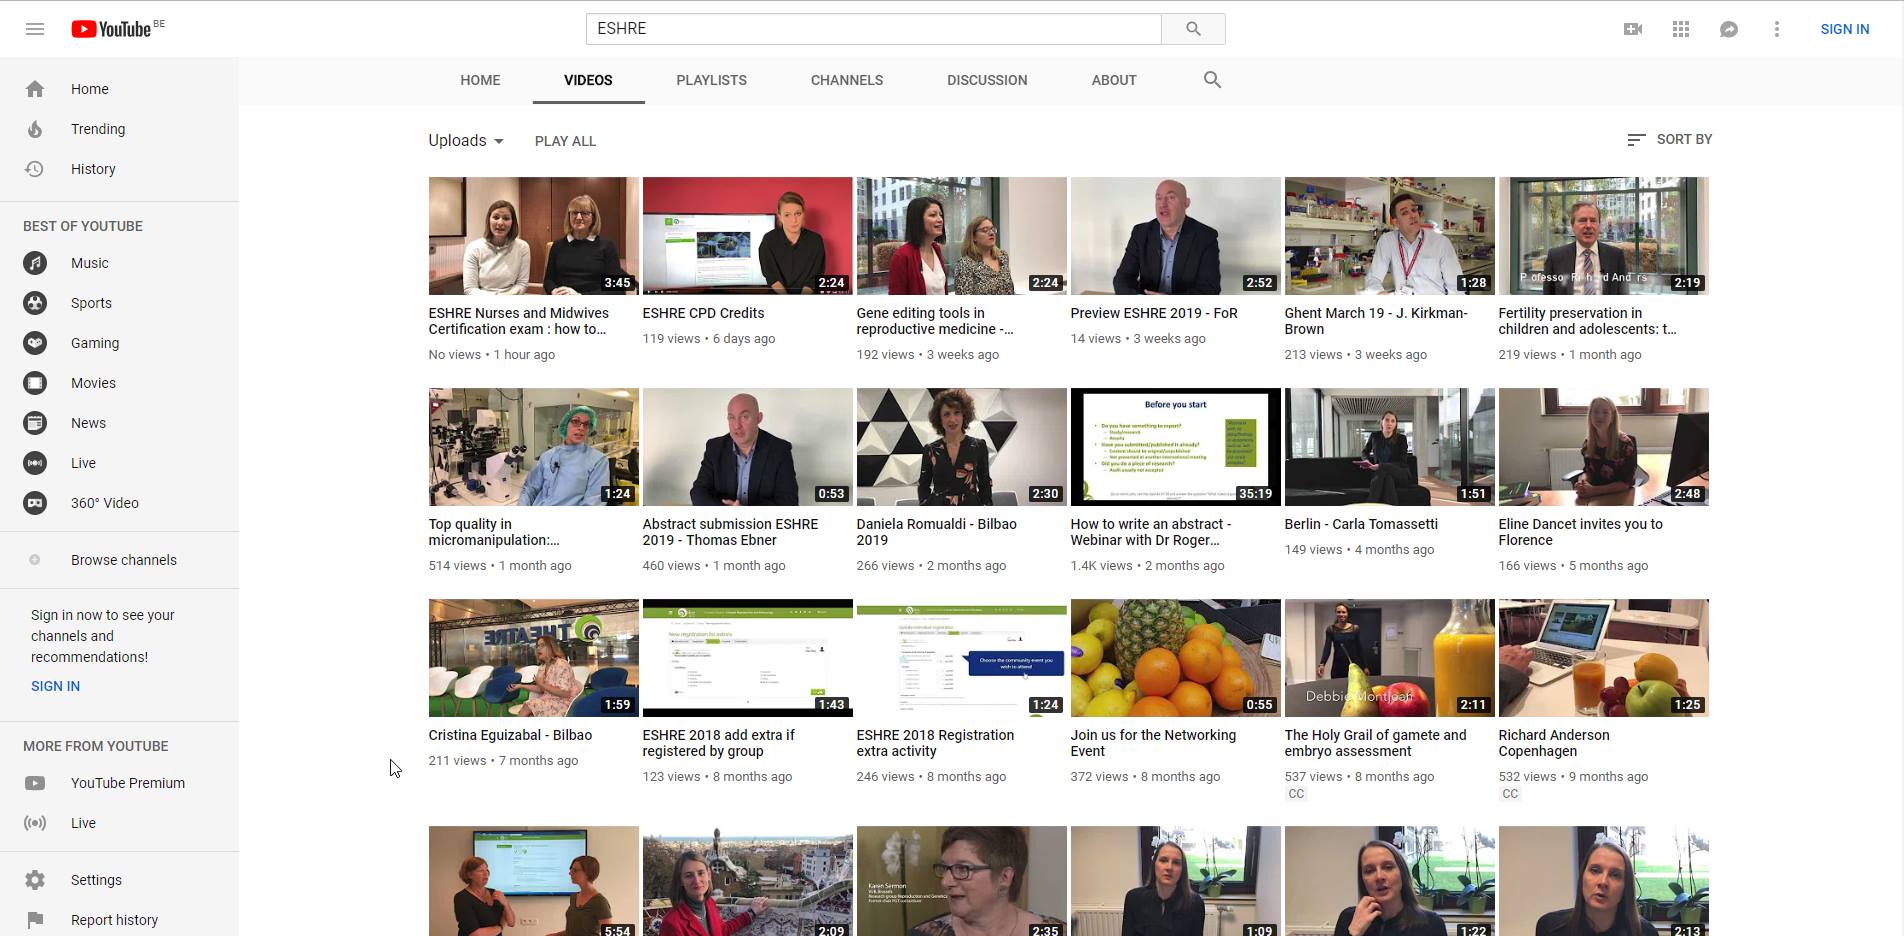1904x936 pixels.
Task: Click the 360° Video icon
Action: click(35, 503)
